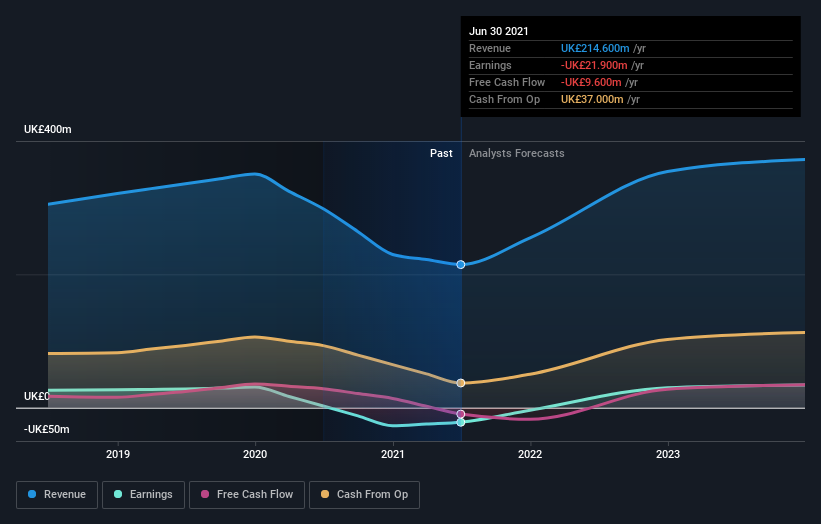The height and width of the screenshot is (524, 821).
Task: Click the UK£37.000m cash from op value
Action: 592,99
